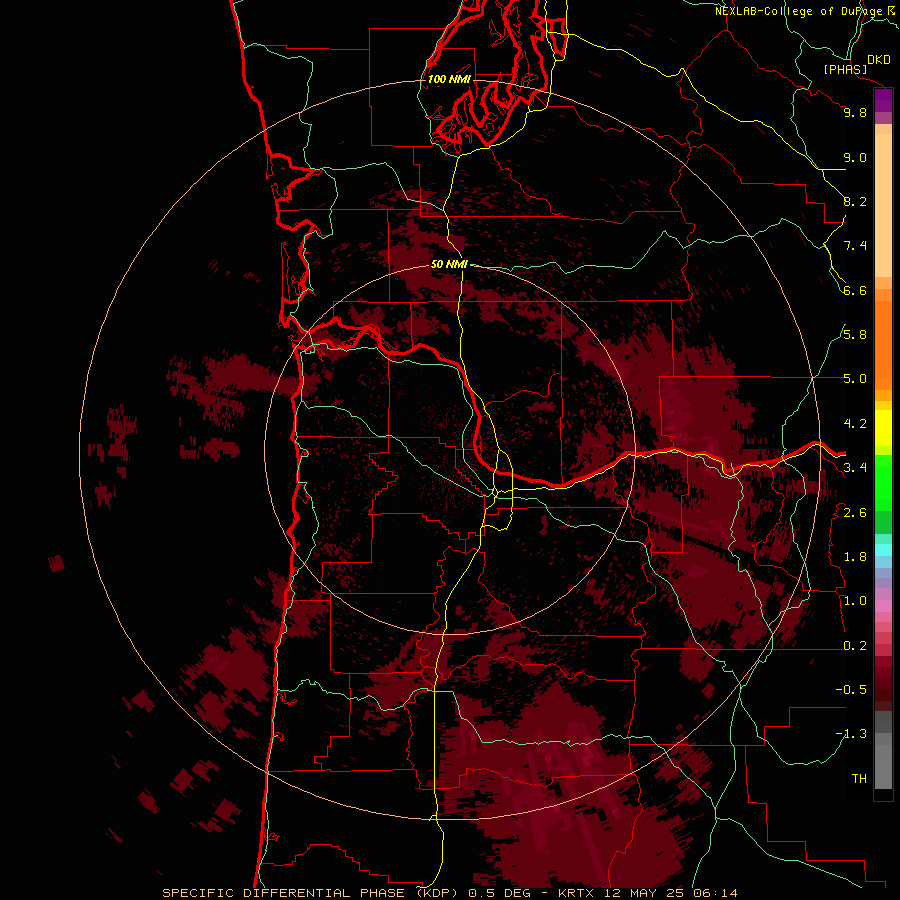Viewport: 900px width, 900px height.
Task: Click the 1.8 scale value
Action: pyautogui.click(x=855, y=557)
